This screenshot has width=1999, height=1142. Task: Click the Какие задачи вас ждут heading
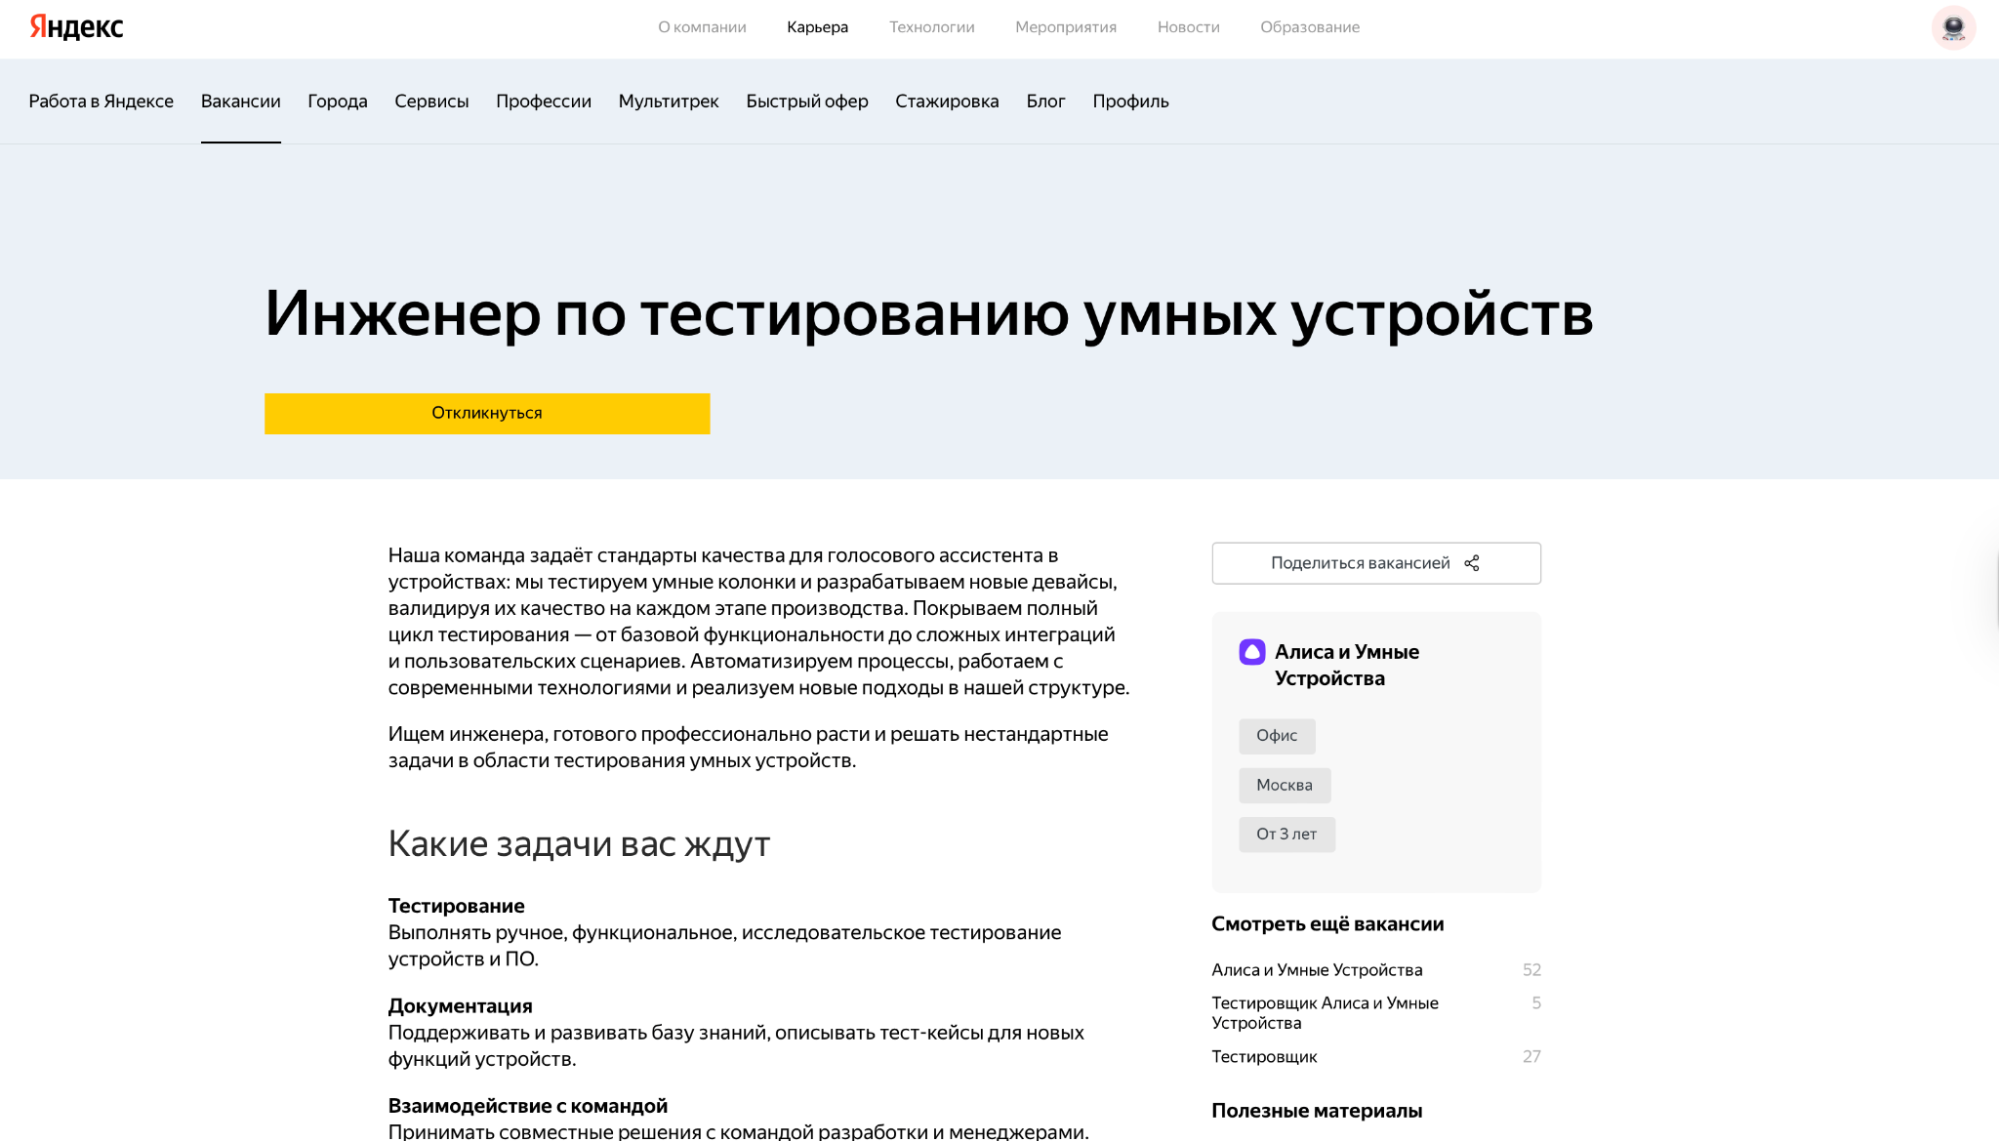pyautogui.click(x=579, y=845)
